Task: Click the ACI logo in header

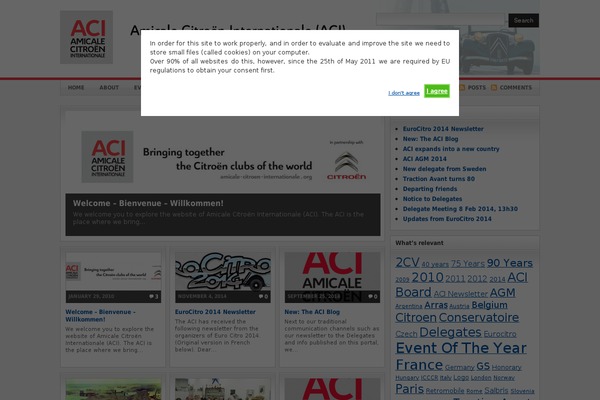Action: click(86, 37)
